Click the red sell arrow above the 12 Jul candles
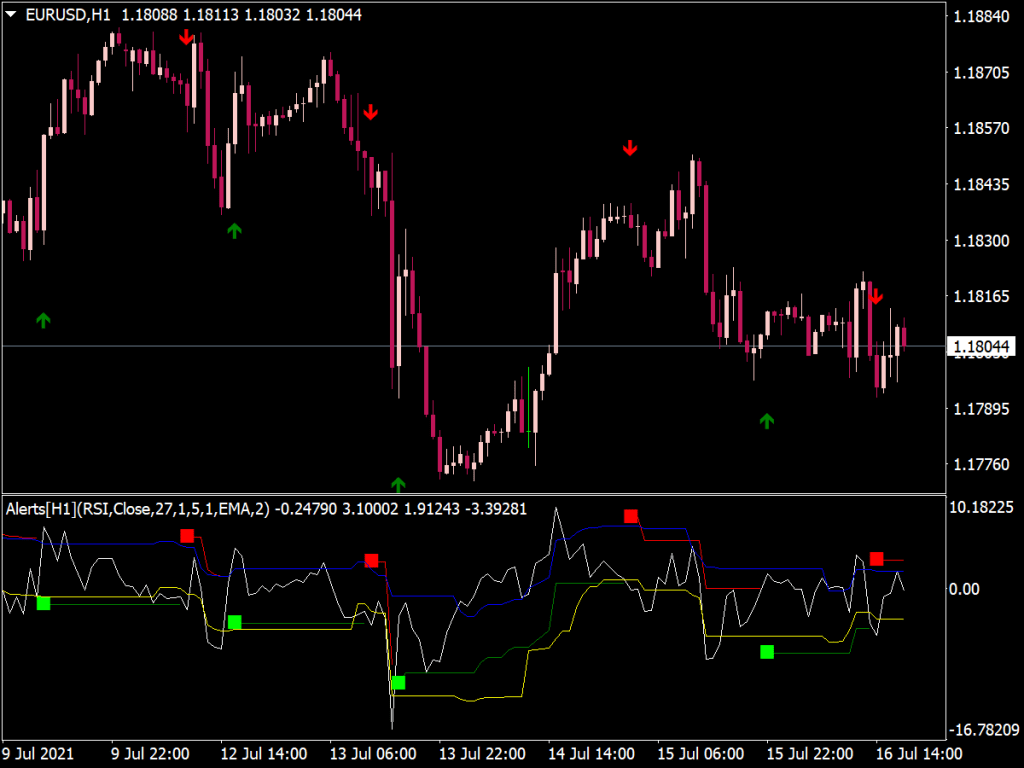This screenshot has width=1024, height=768. click(x=372, y=113)
